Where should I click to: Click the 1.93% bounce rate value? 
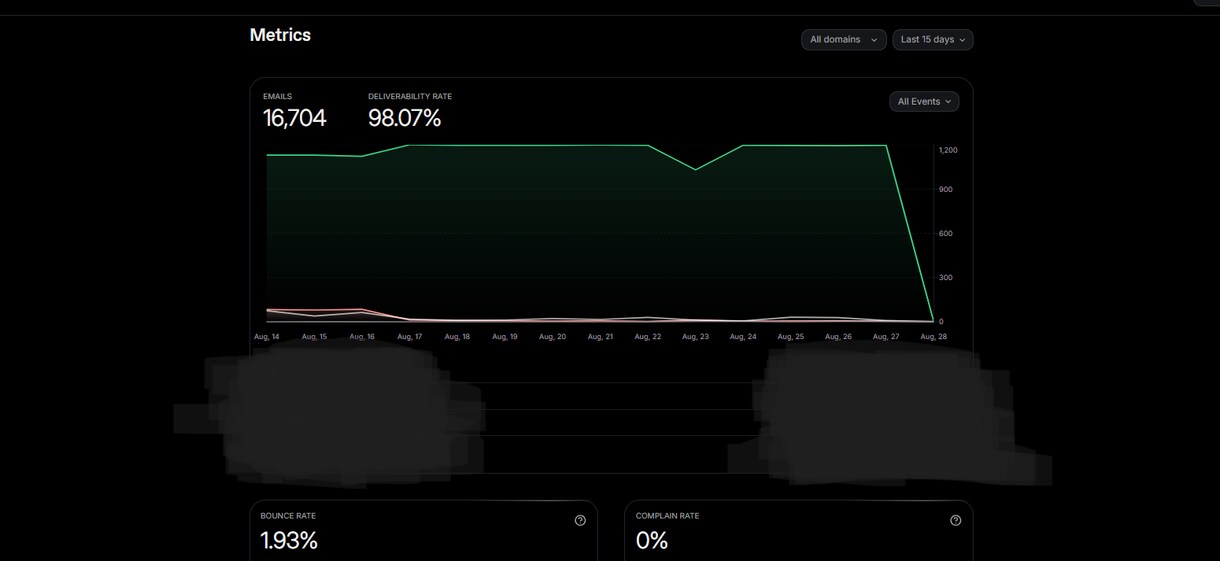tap(289, 541)
